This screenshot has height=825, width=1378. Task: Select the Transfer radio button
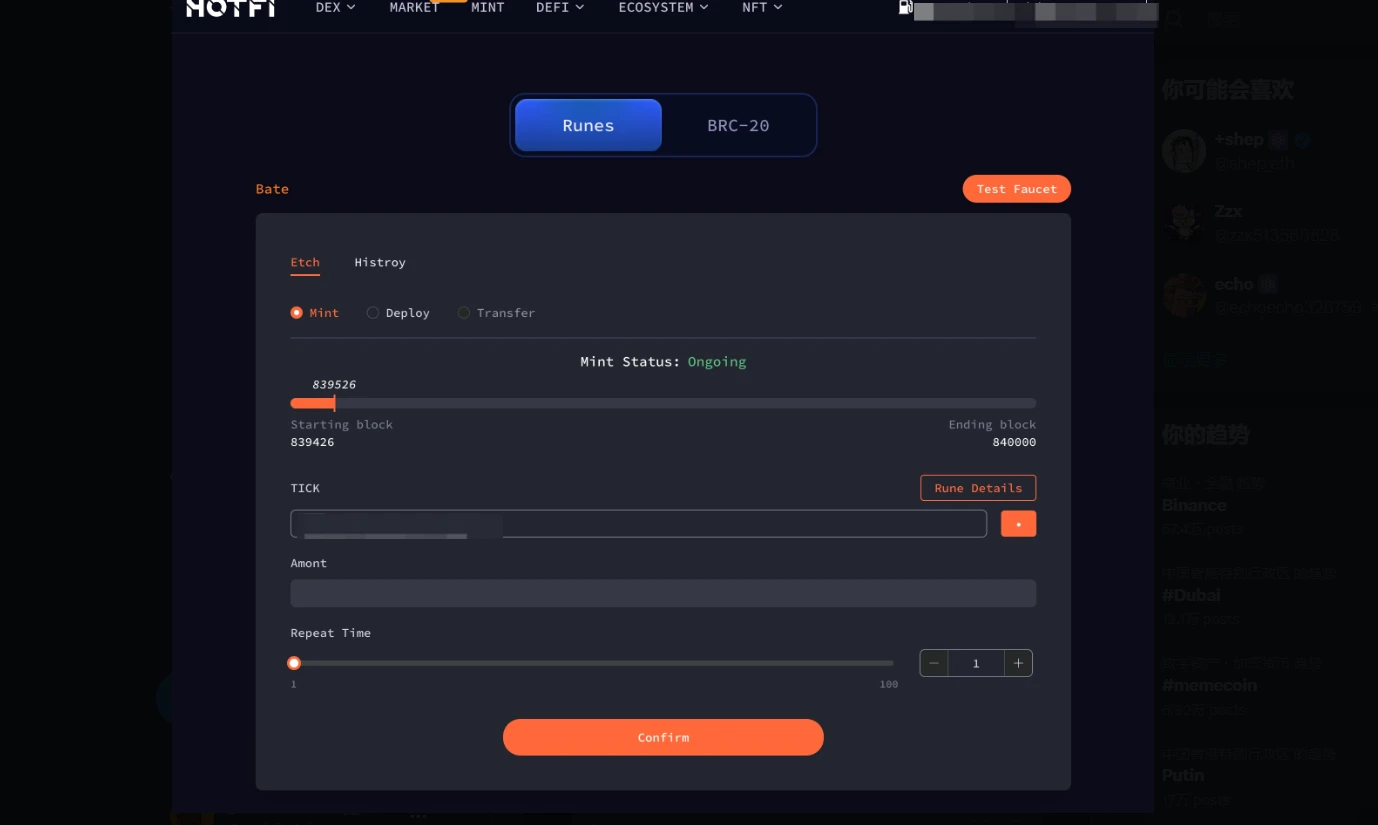tap(464, 312)
